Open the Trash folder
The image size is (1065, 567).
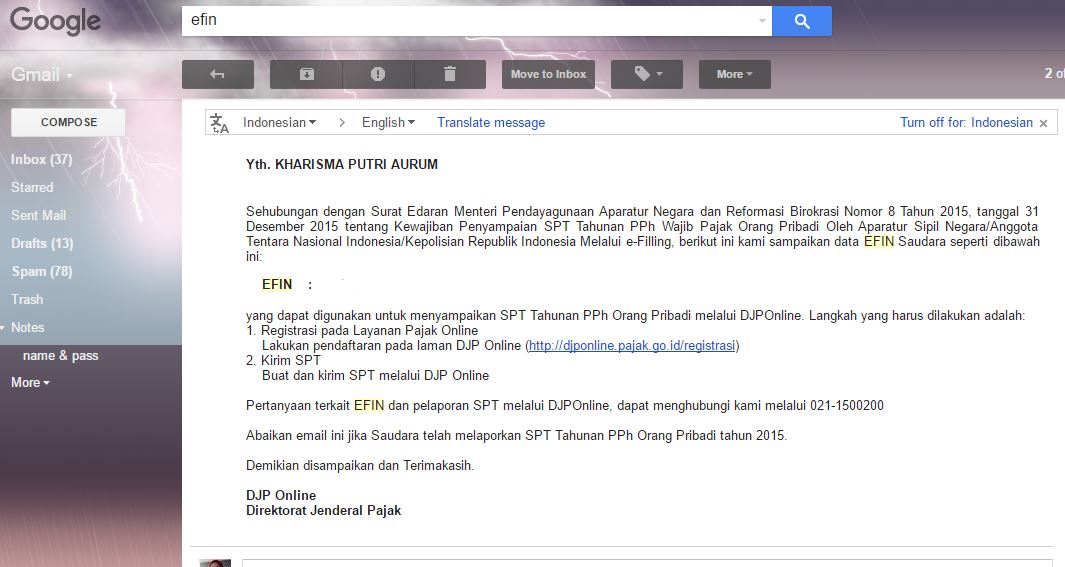(x=27, y=299)
